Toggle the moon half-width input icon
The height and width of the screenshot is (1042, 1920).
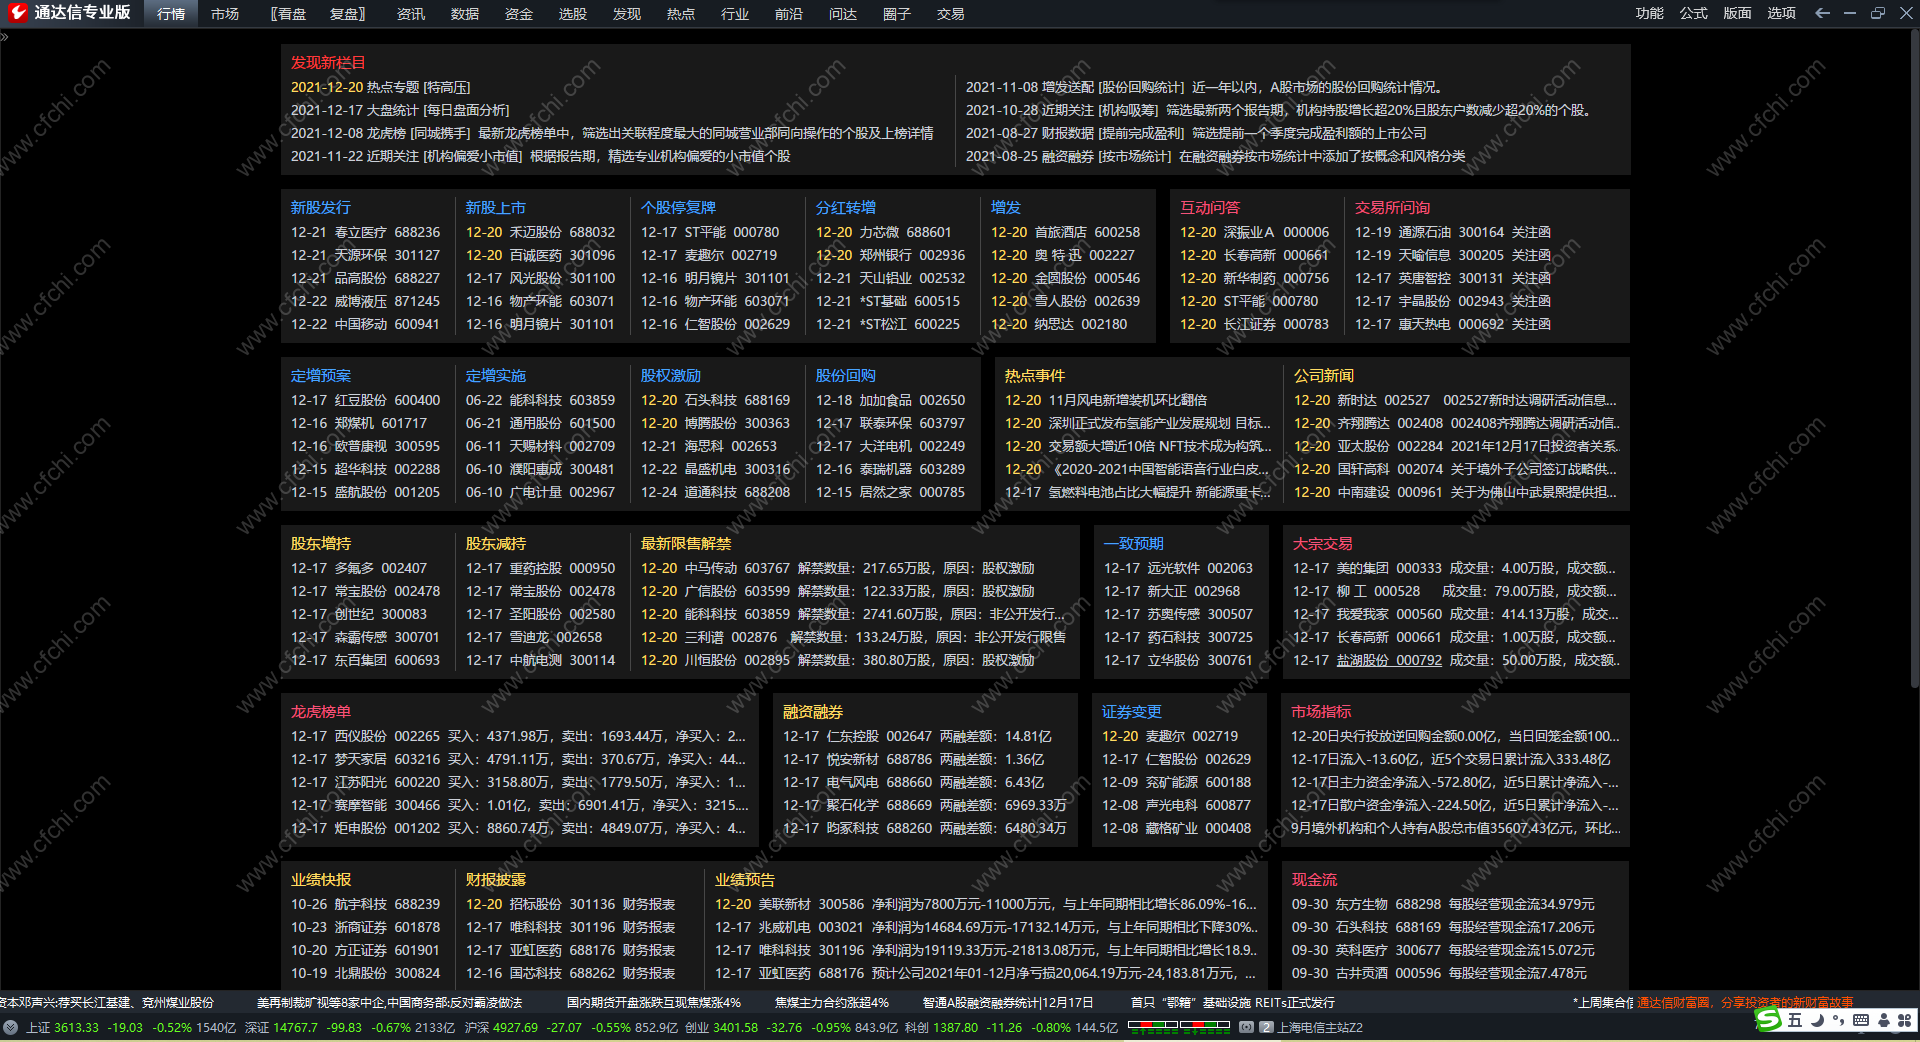(x=1817, y=1020)
